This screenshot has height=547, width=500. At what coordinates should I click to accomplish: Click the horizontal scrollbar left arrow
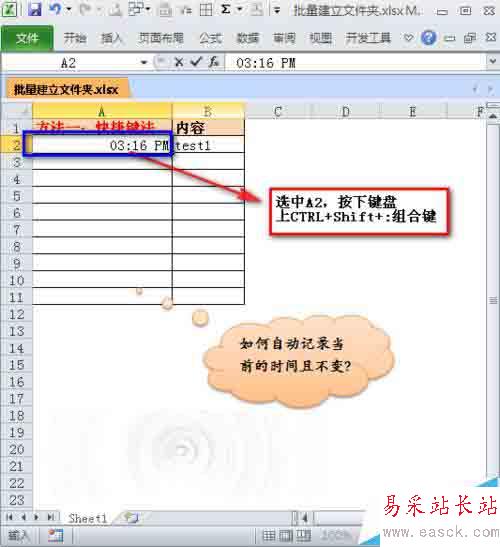(305, 518)
